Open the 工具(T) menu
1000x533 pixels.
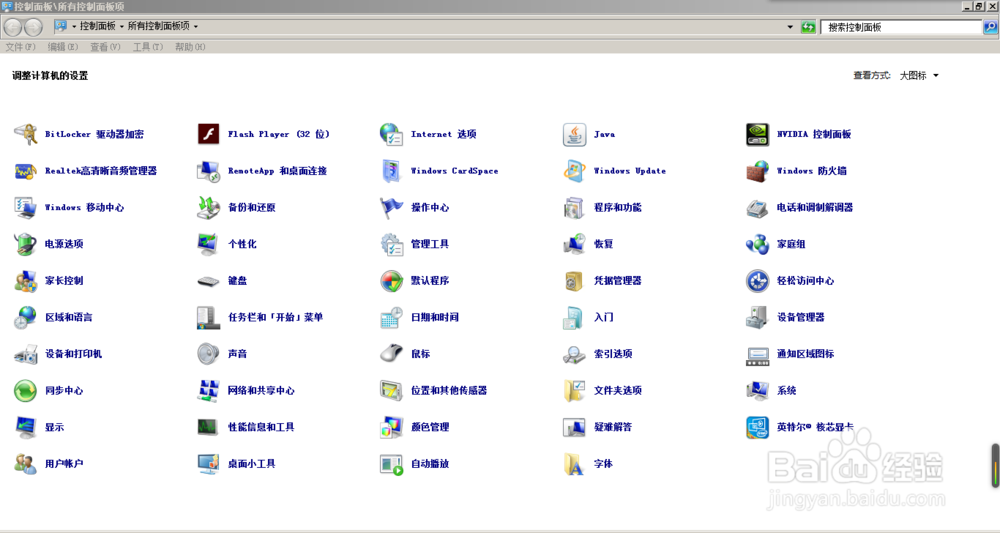click(x=147, y=47)
